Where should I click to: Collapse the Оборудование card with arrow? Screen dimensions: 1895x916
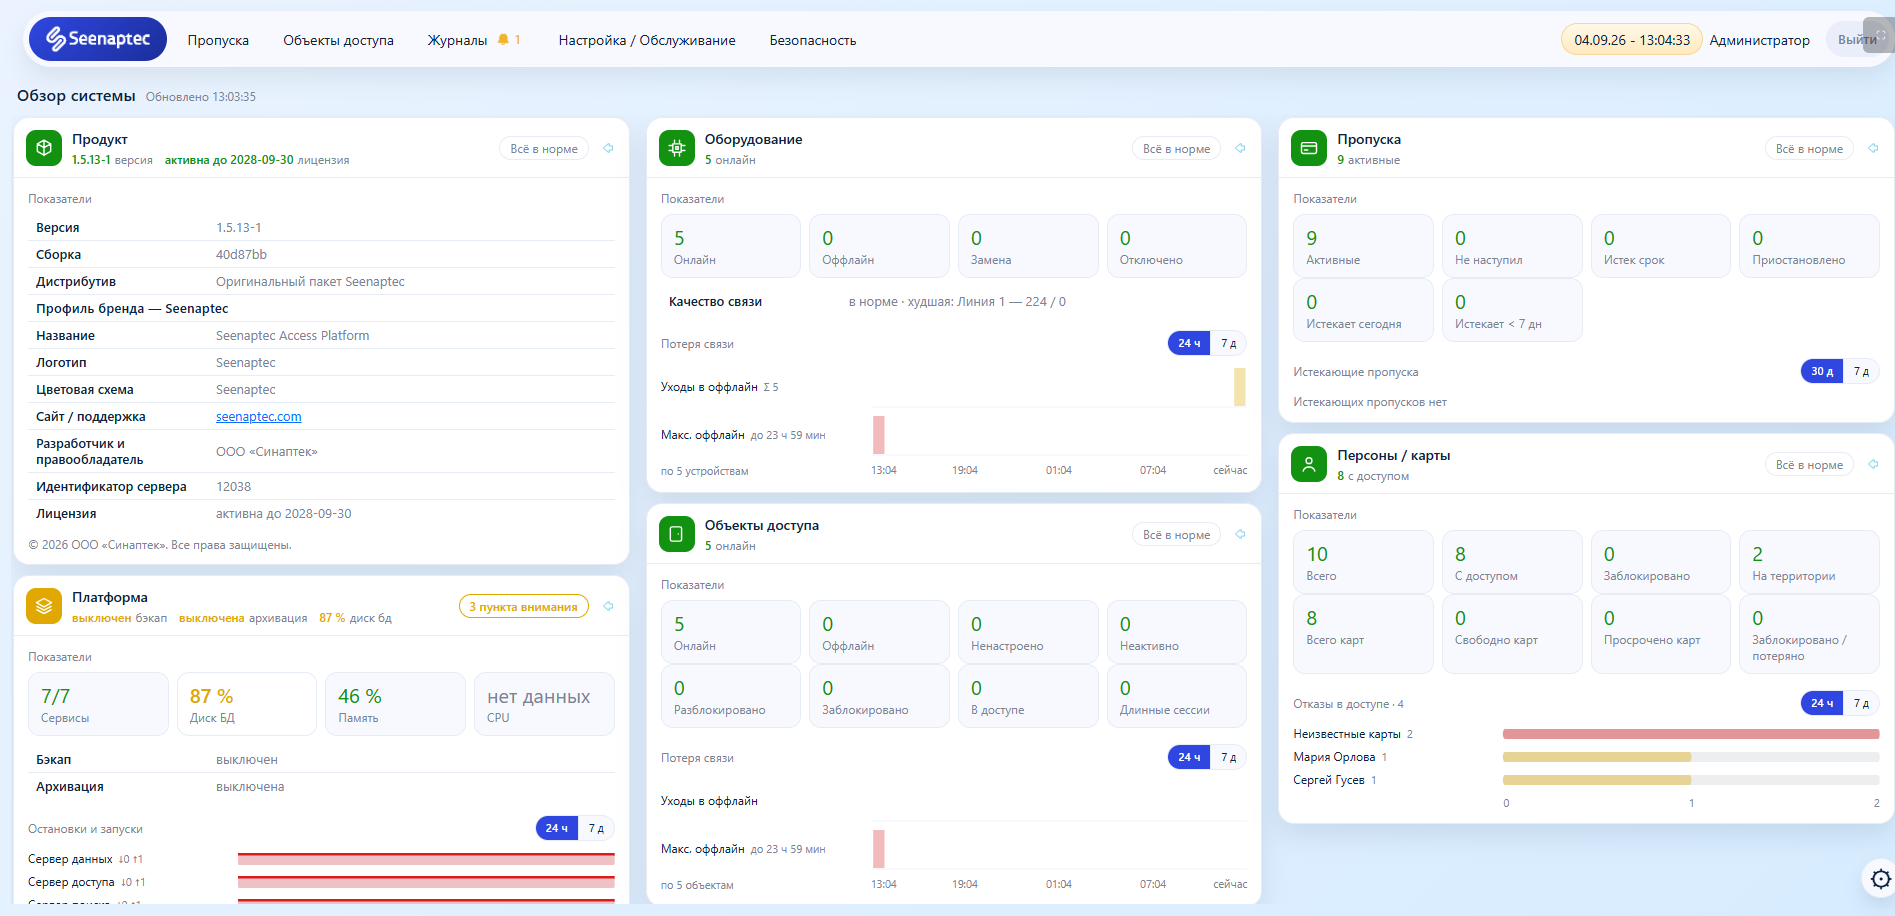pos(1240,148)
